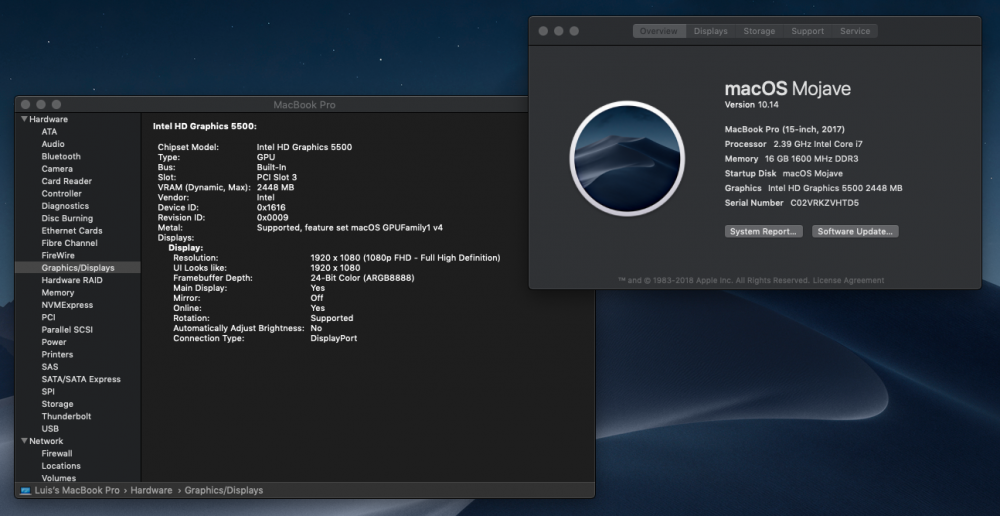Open the Service tab

click(x=855, y=31)
